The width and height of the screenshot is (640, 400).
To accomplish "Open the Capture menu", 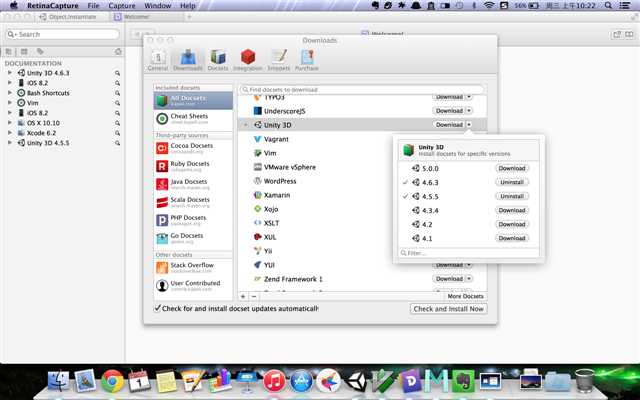I will (x=122, y=6).
